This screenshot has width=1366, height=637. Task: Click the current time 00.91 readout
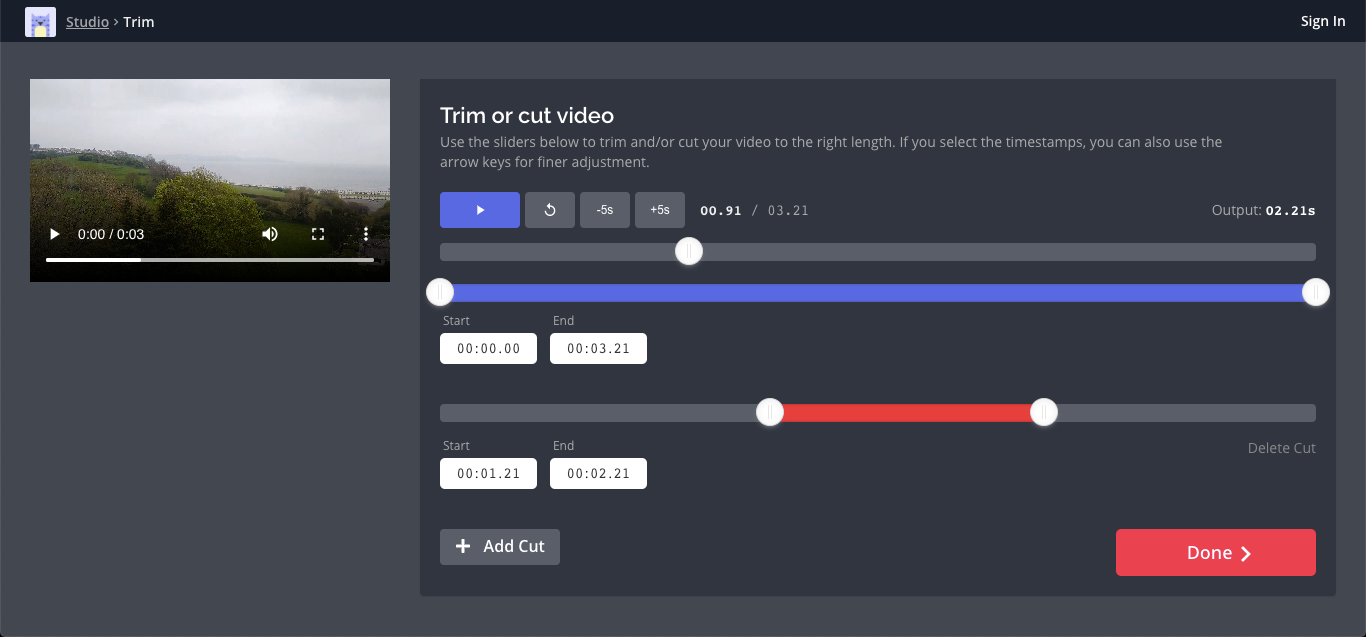tap(721, 211)
